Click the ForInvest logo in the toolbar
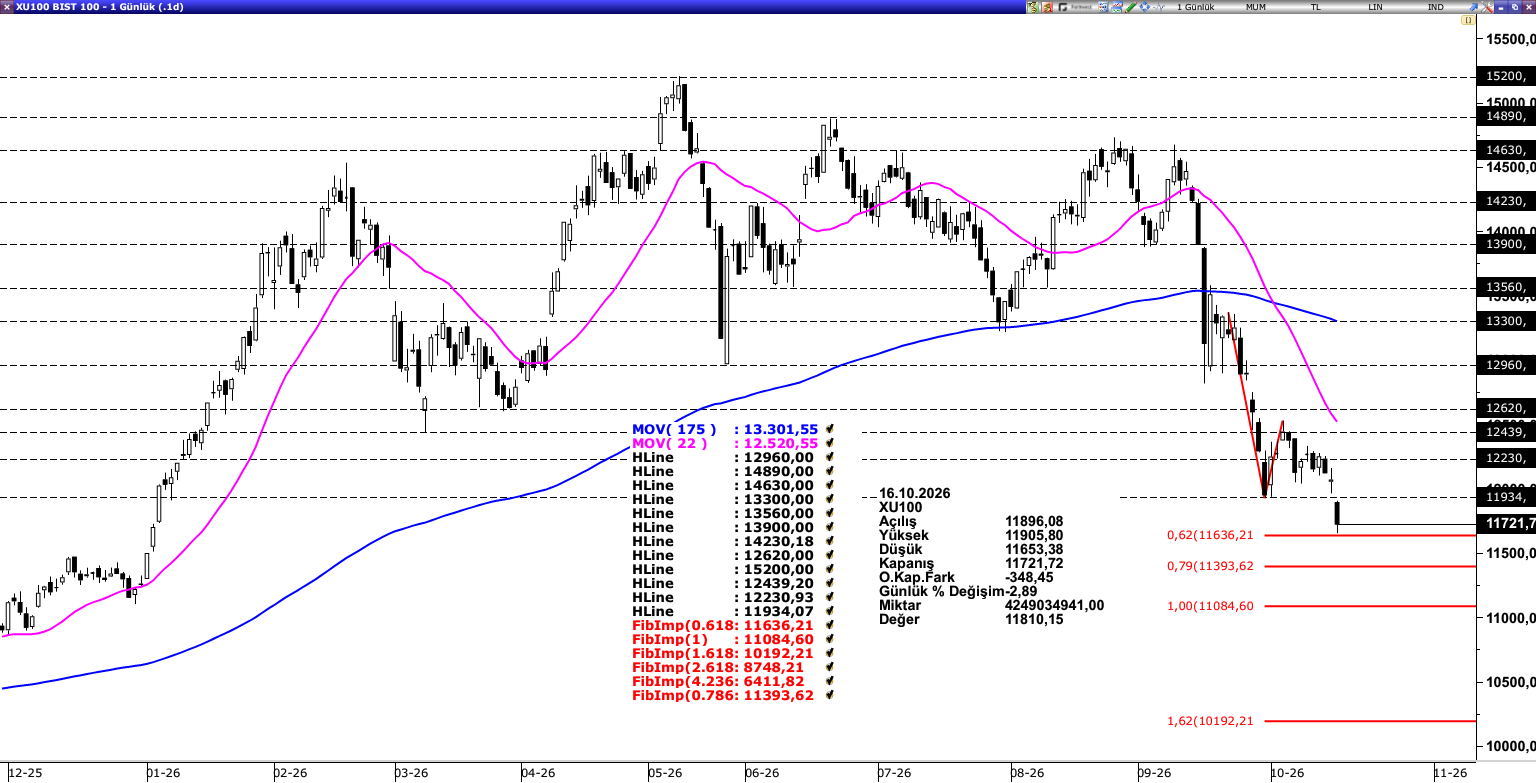Screen dimensions: 1536x783 point(1075,7)
